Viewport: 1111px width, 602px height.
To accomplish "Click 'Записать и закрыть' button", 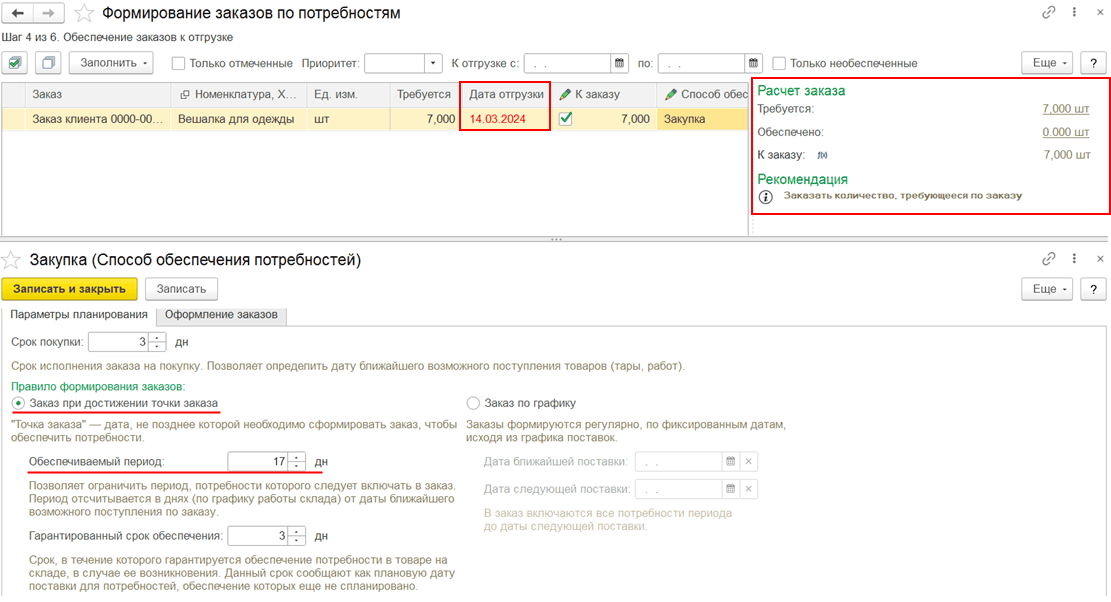I will (x=69, y=289).
